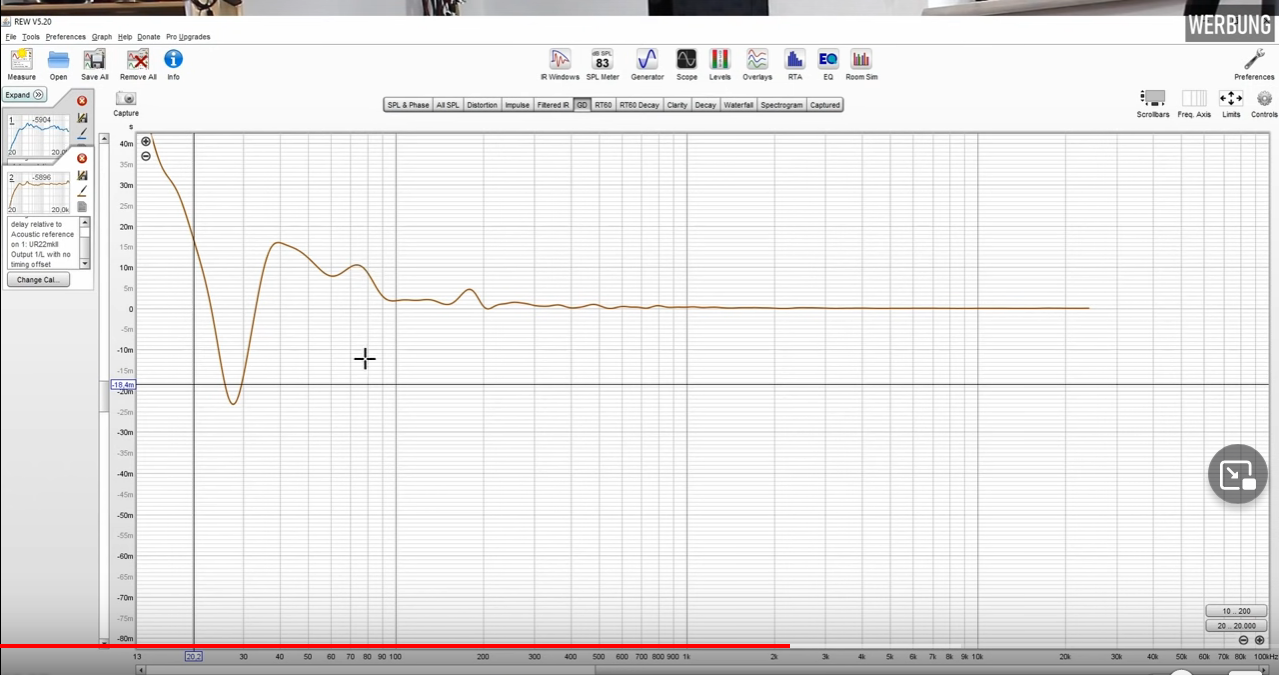This screenshot has height=675, width=1279.
Task: Capture the graph with camera icon
Action: click(x=126, y=101)
